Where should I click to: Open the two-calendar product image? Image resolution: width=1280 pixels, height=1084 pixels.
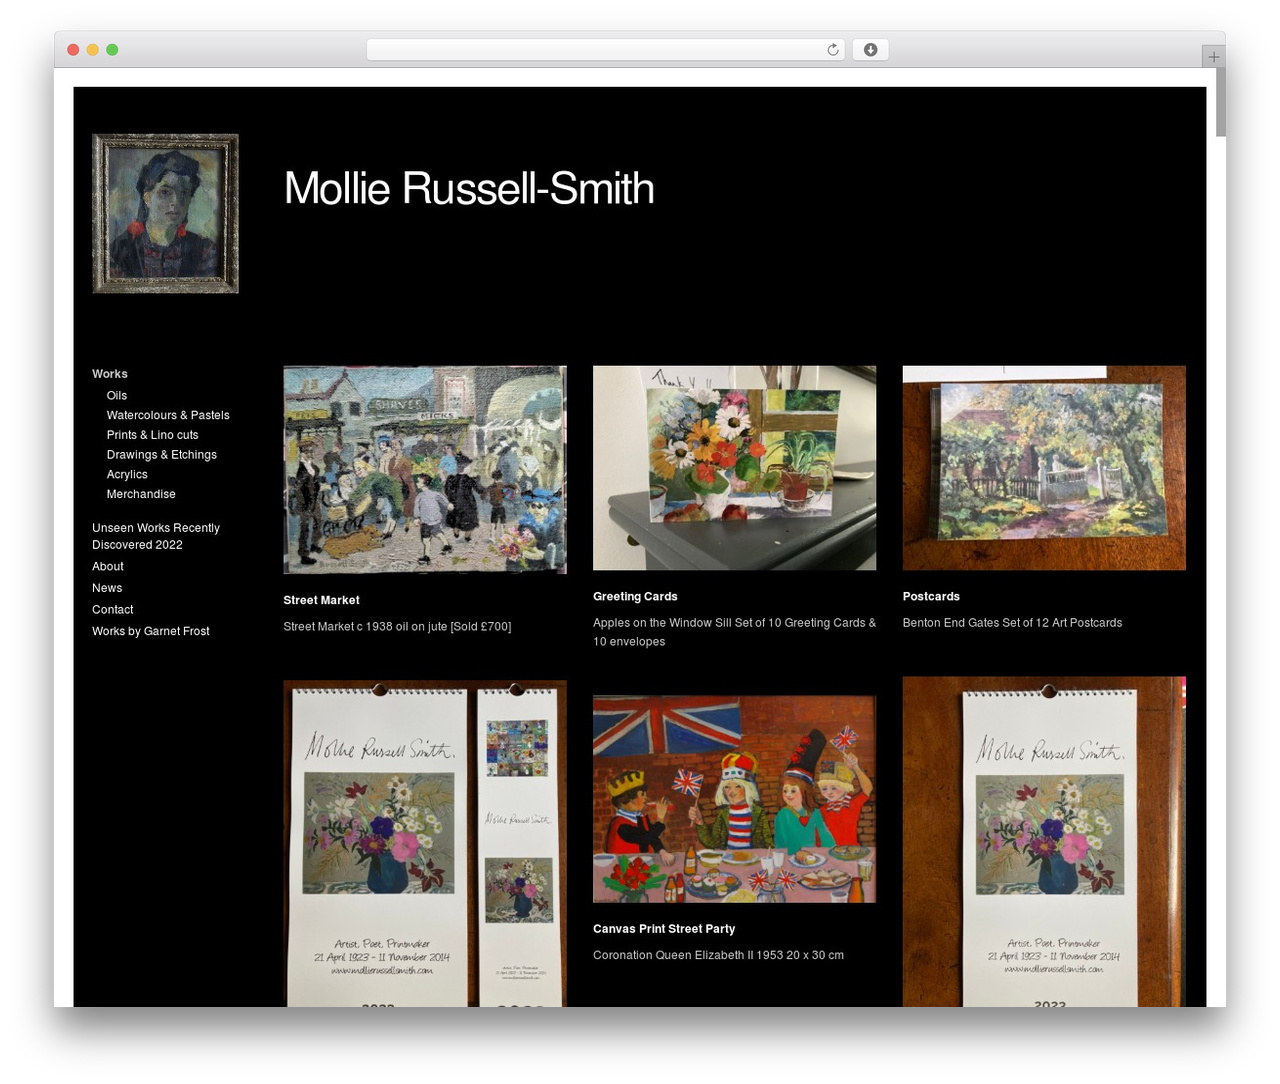(425, 843)
